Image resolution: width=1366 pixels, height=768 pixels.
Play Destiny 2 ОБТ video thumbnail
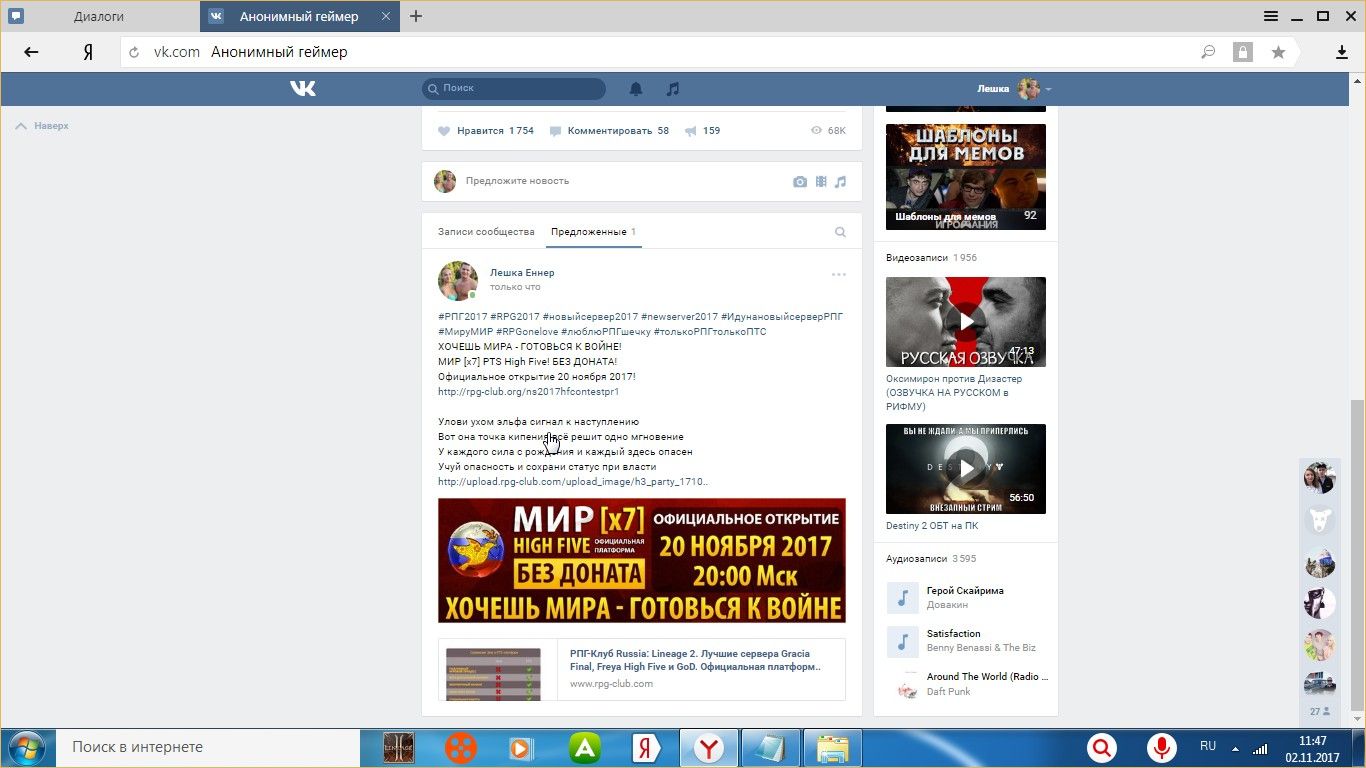coord(966,469)
